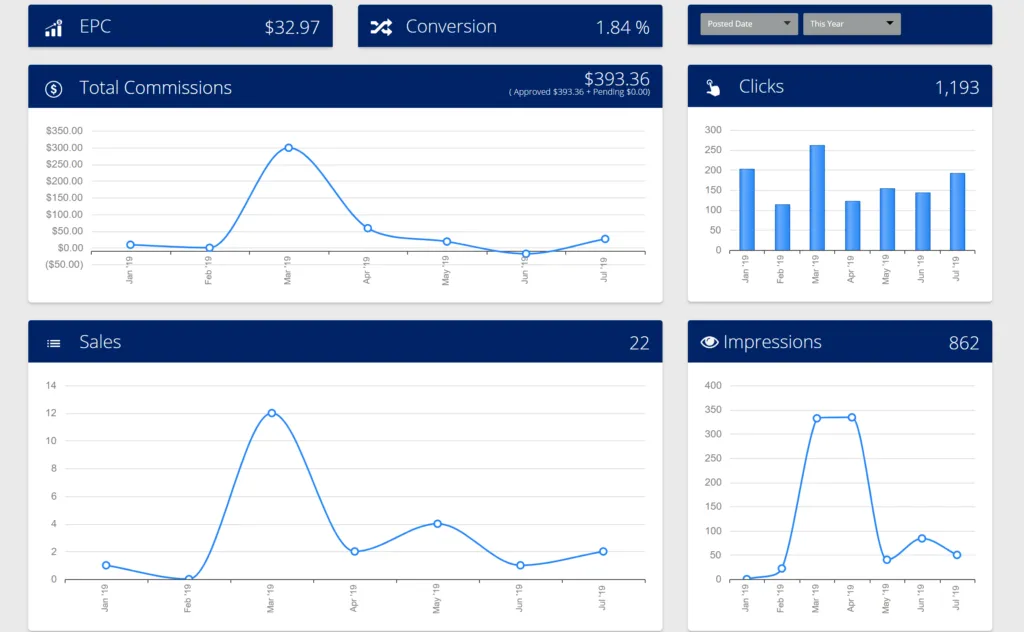Click the Mar '19 bar in Clicks chart
Viewport: 1024px width, 632px height.
817,198
